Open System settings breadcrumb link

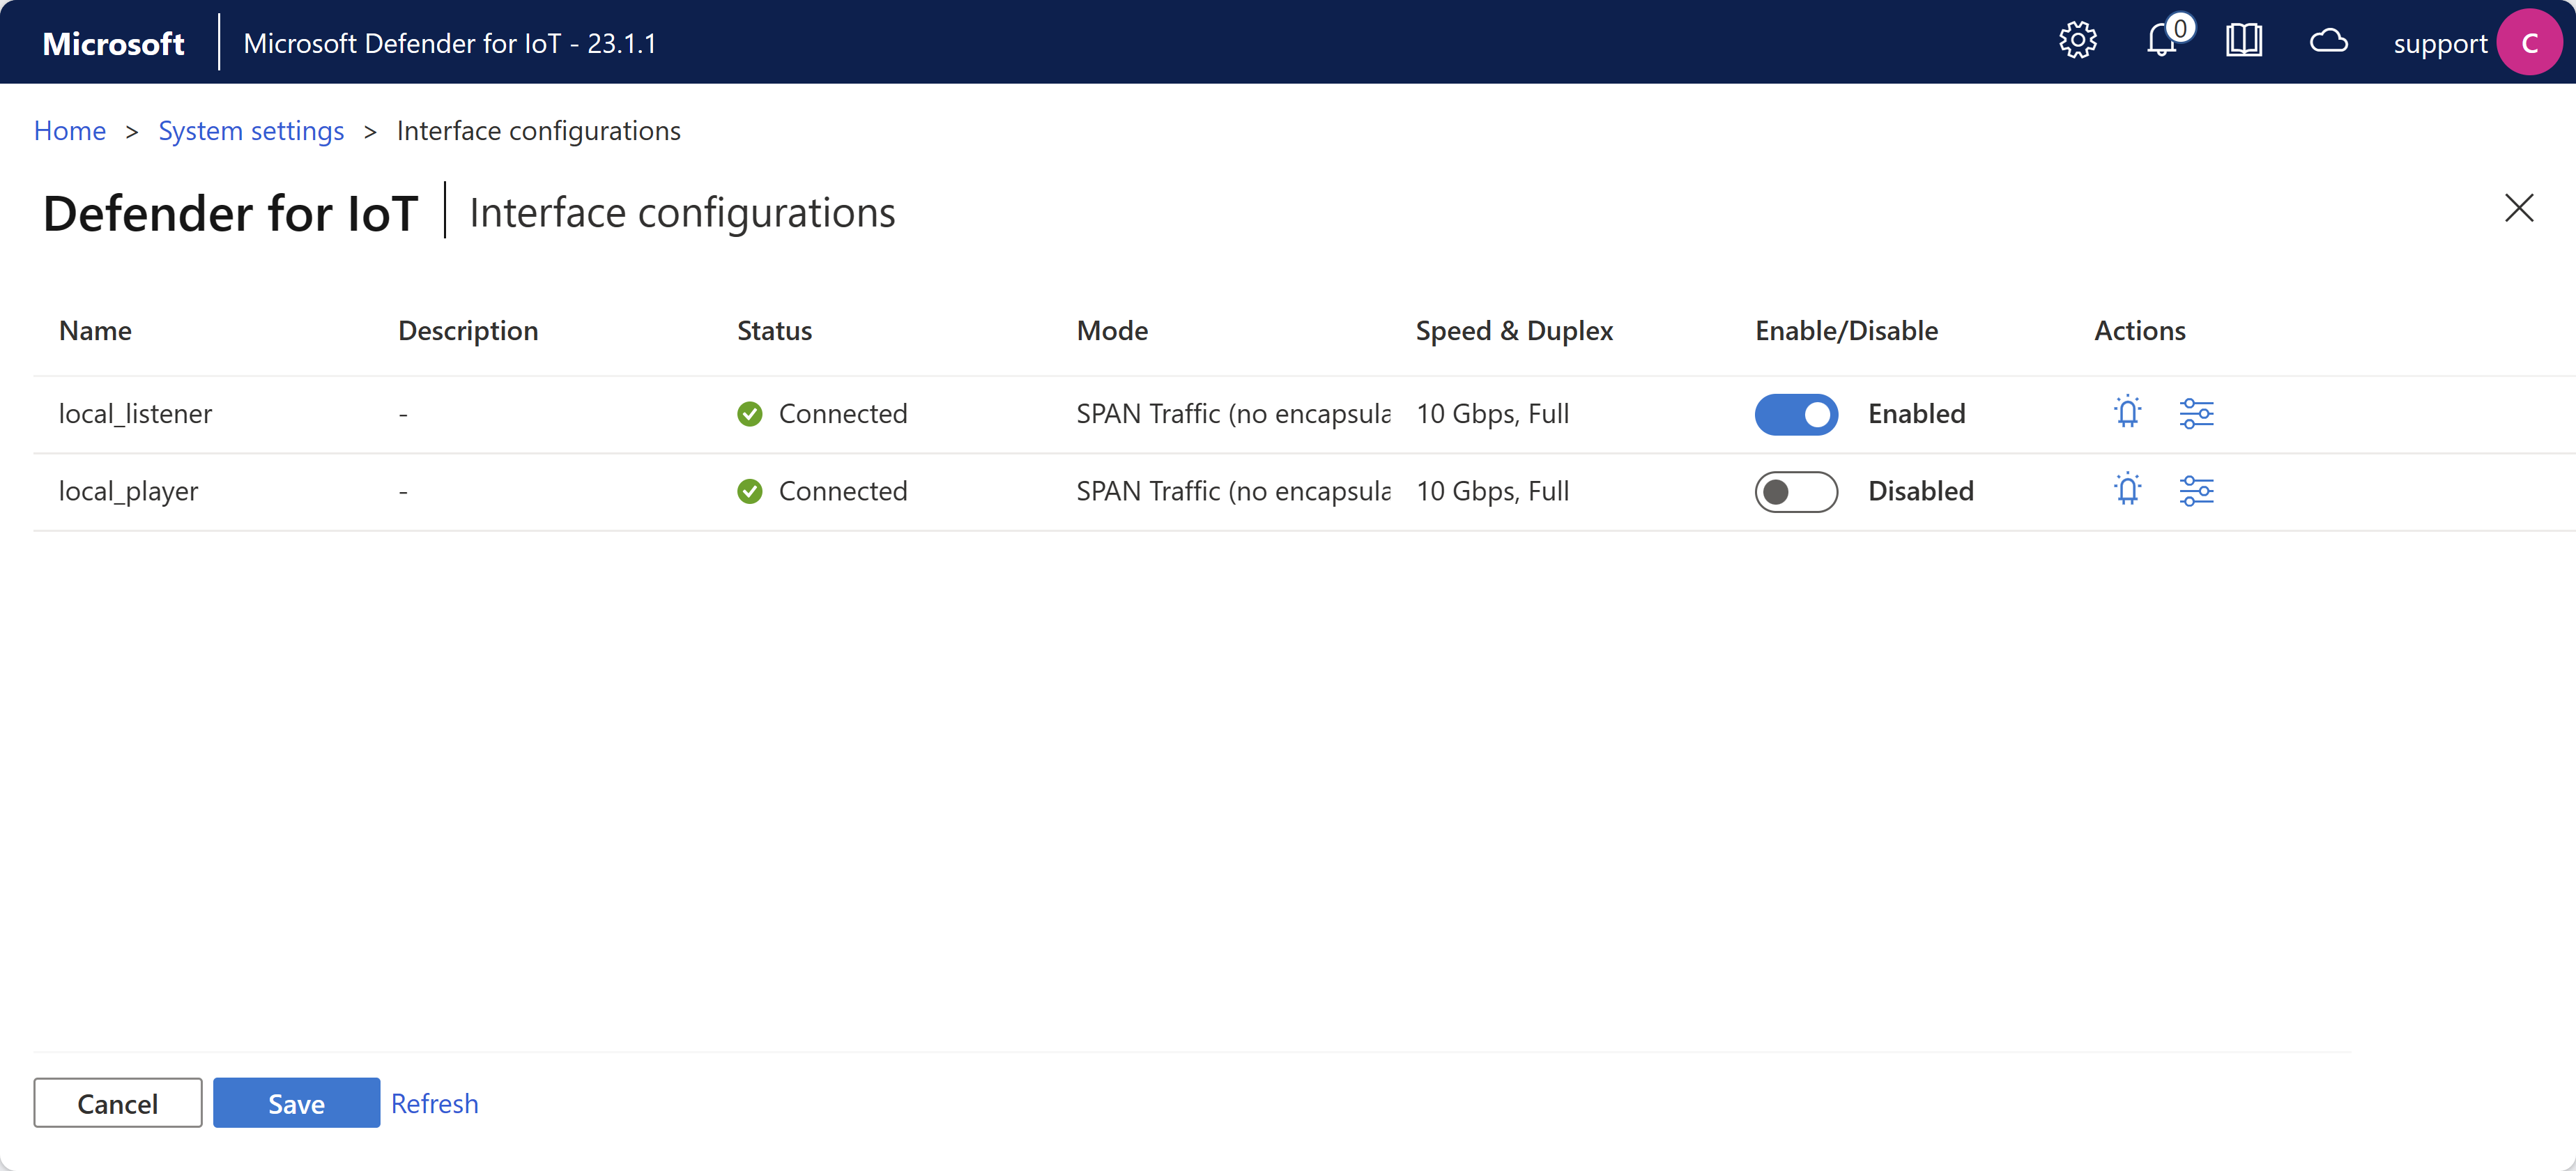[x=250, y=131]
